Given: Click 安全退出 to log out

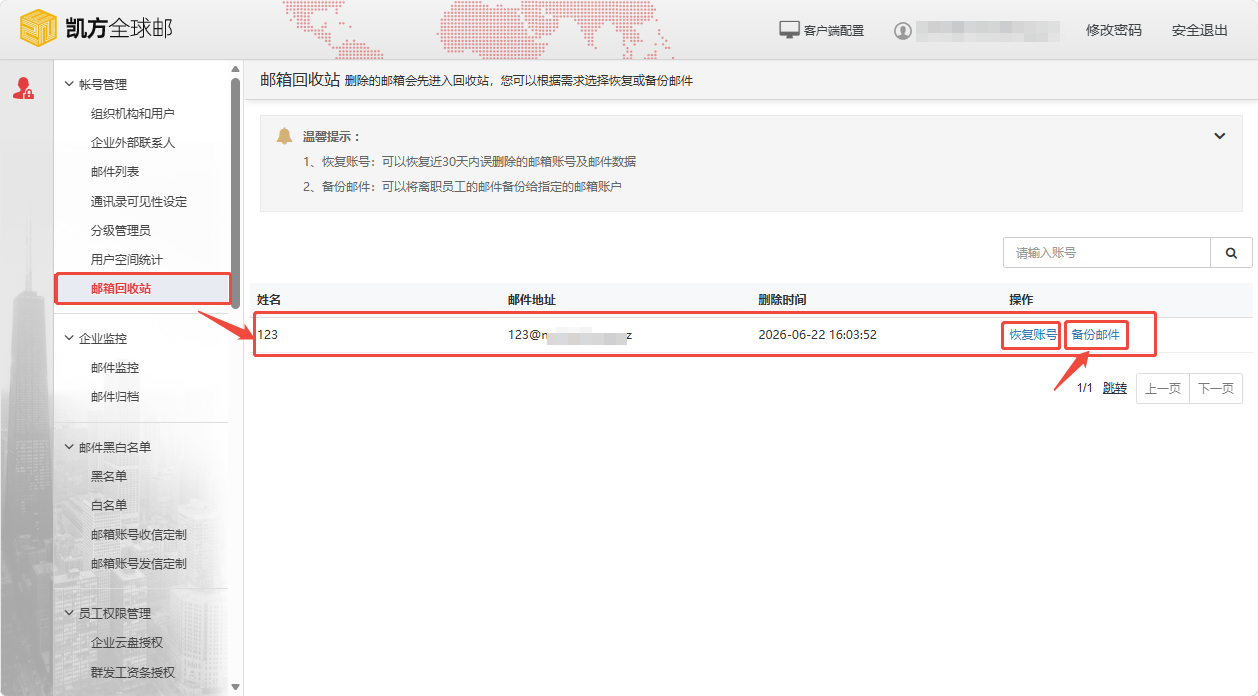Looking at the screenshot, I should (x=1200, y=31).
